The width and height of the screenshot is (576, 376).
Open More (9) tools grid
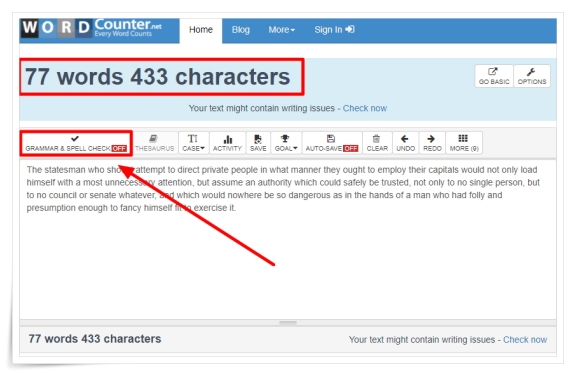pos(464,143)
